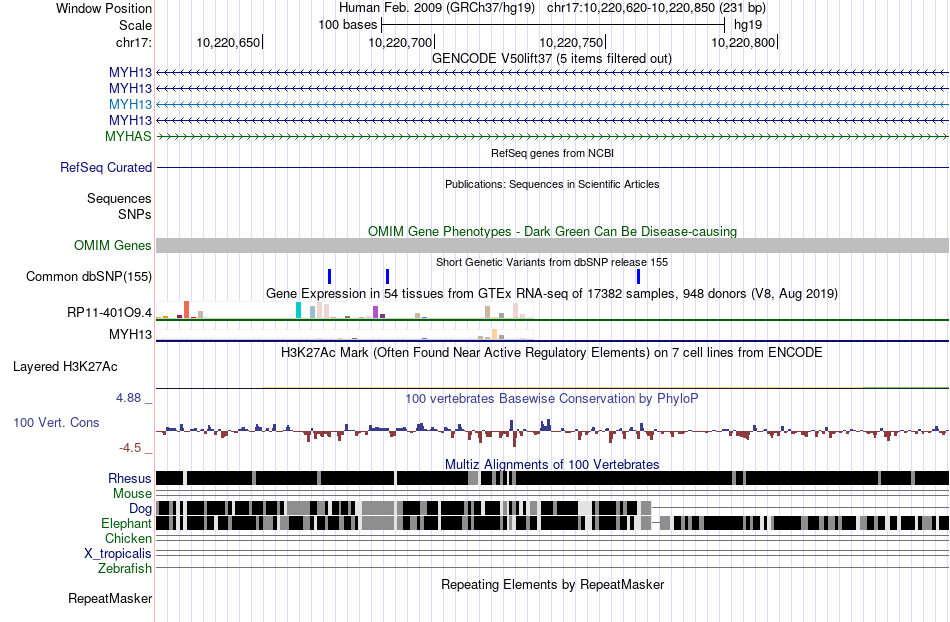Click the Dog alignment row label
Screen dimensions: 950x622
(140, 508)
